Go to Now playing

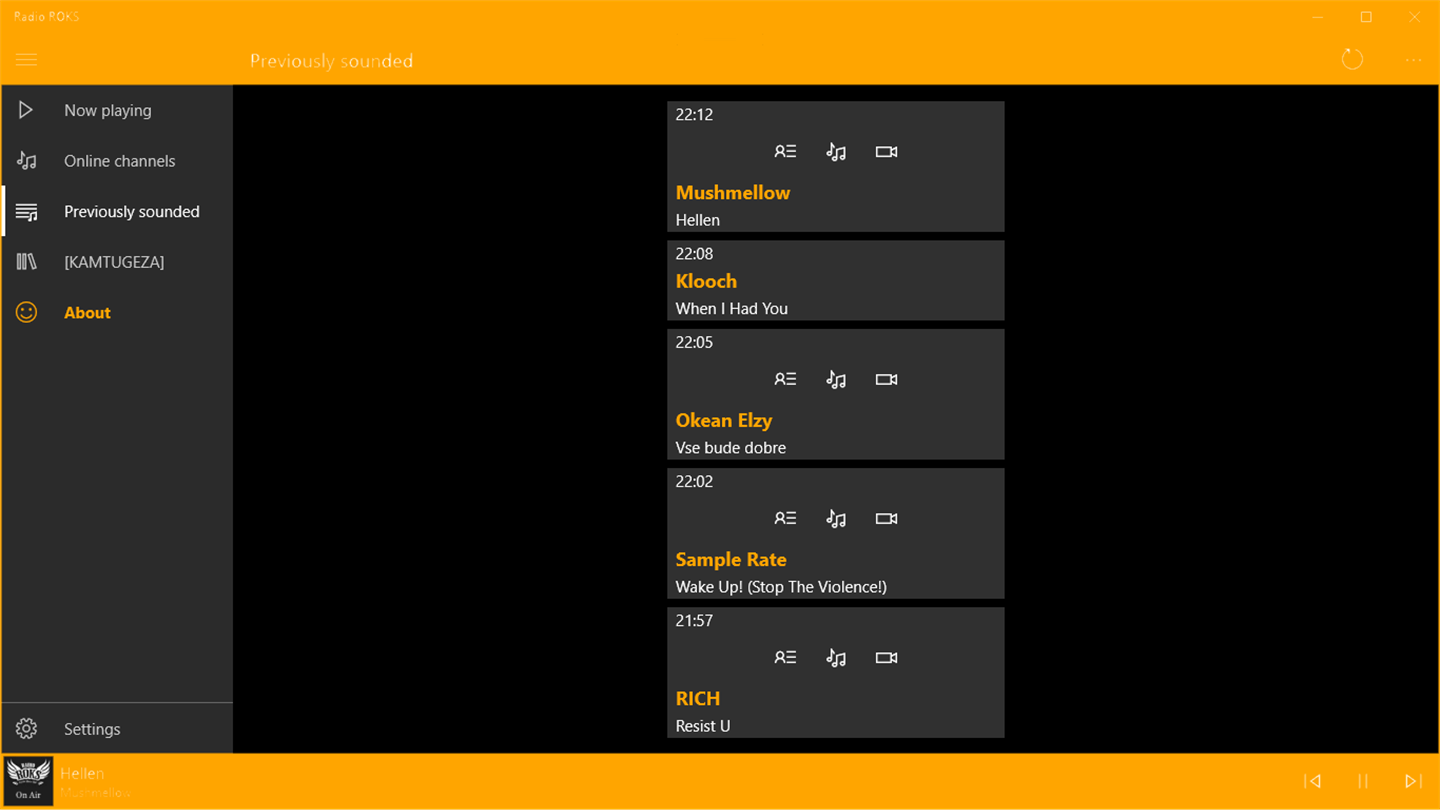coord(117,110)
